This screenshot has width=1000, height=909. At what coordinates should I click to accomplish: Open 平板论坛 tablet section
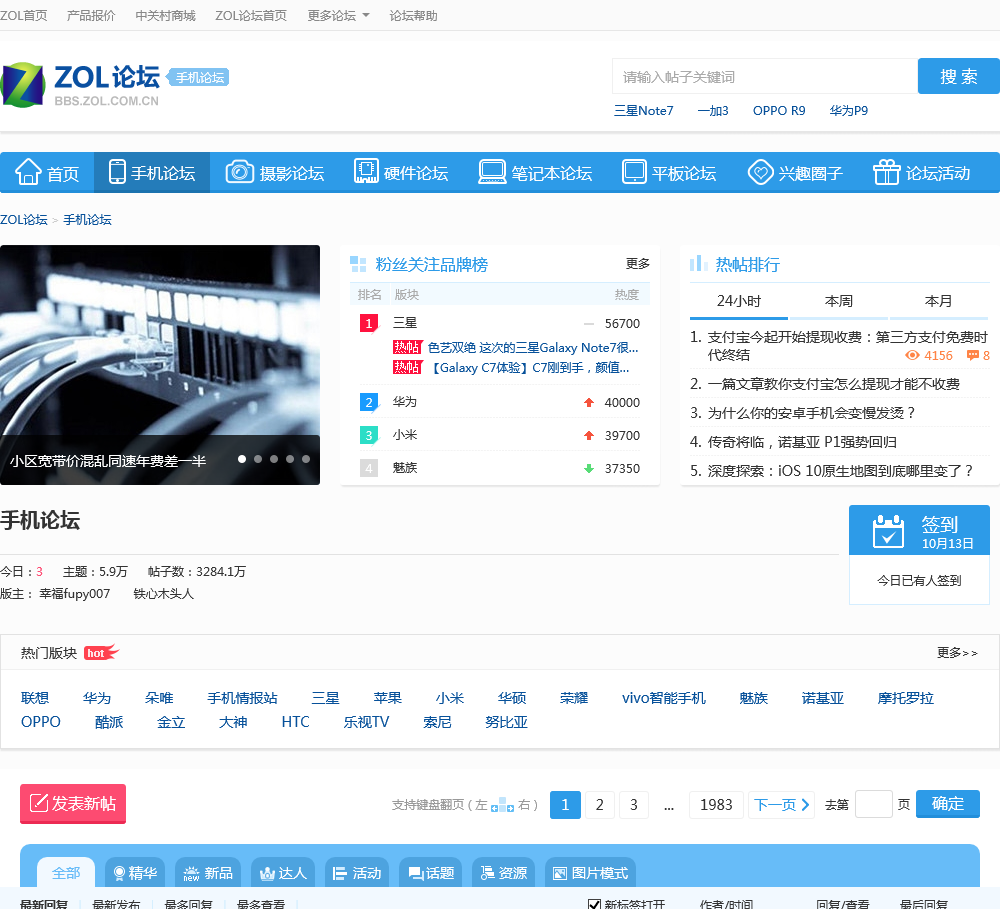[669, 173]
